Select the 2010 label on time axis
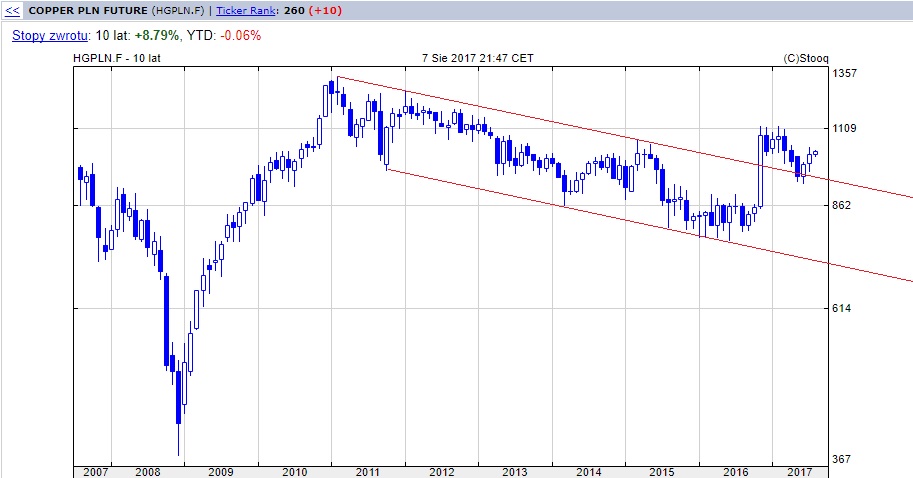The width and height of the screenshot is (913, 478). [295, 471]
